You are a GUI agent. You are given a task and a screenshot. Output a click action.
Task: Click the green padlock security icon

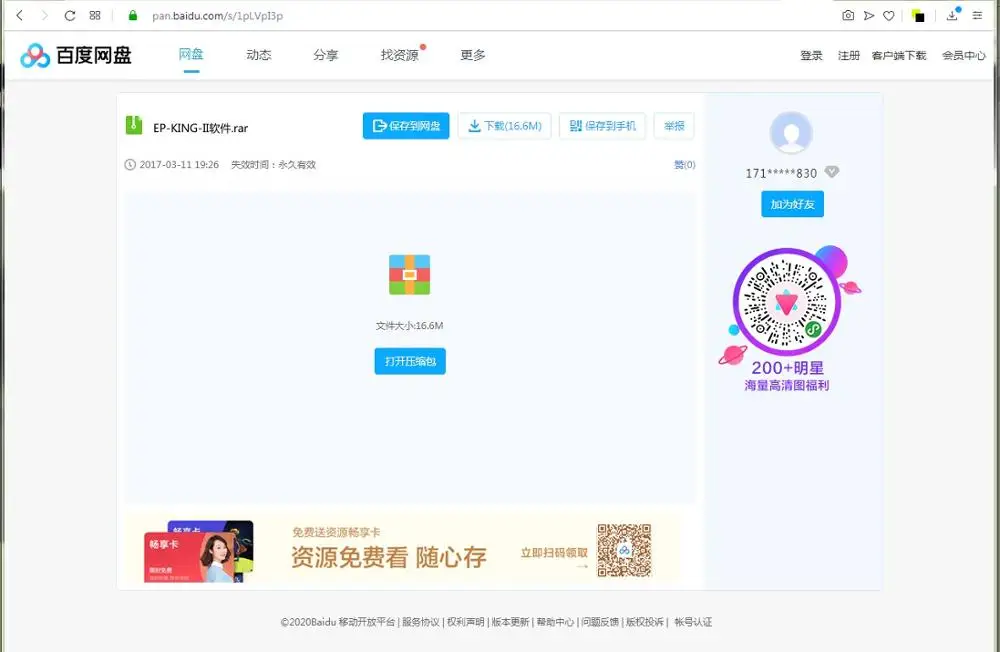[x=133, y=15]
